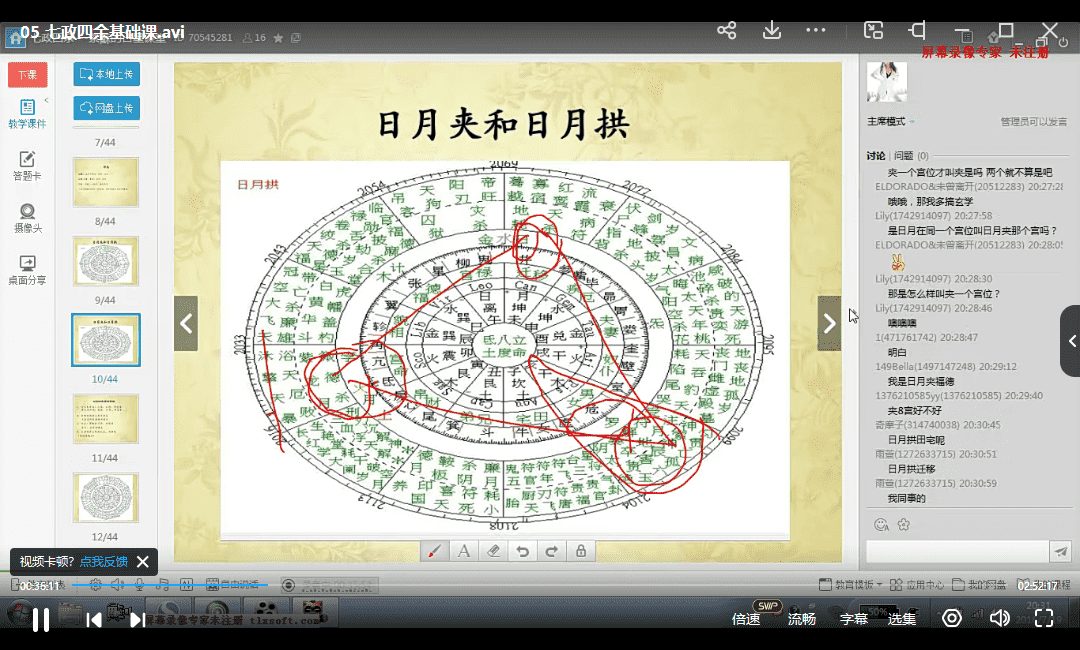Open slide thumbnail 11/44
1080x650 pixels.
[x=105, y=419]
